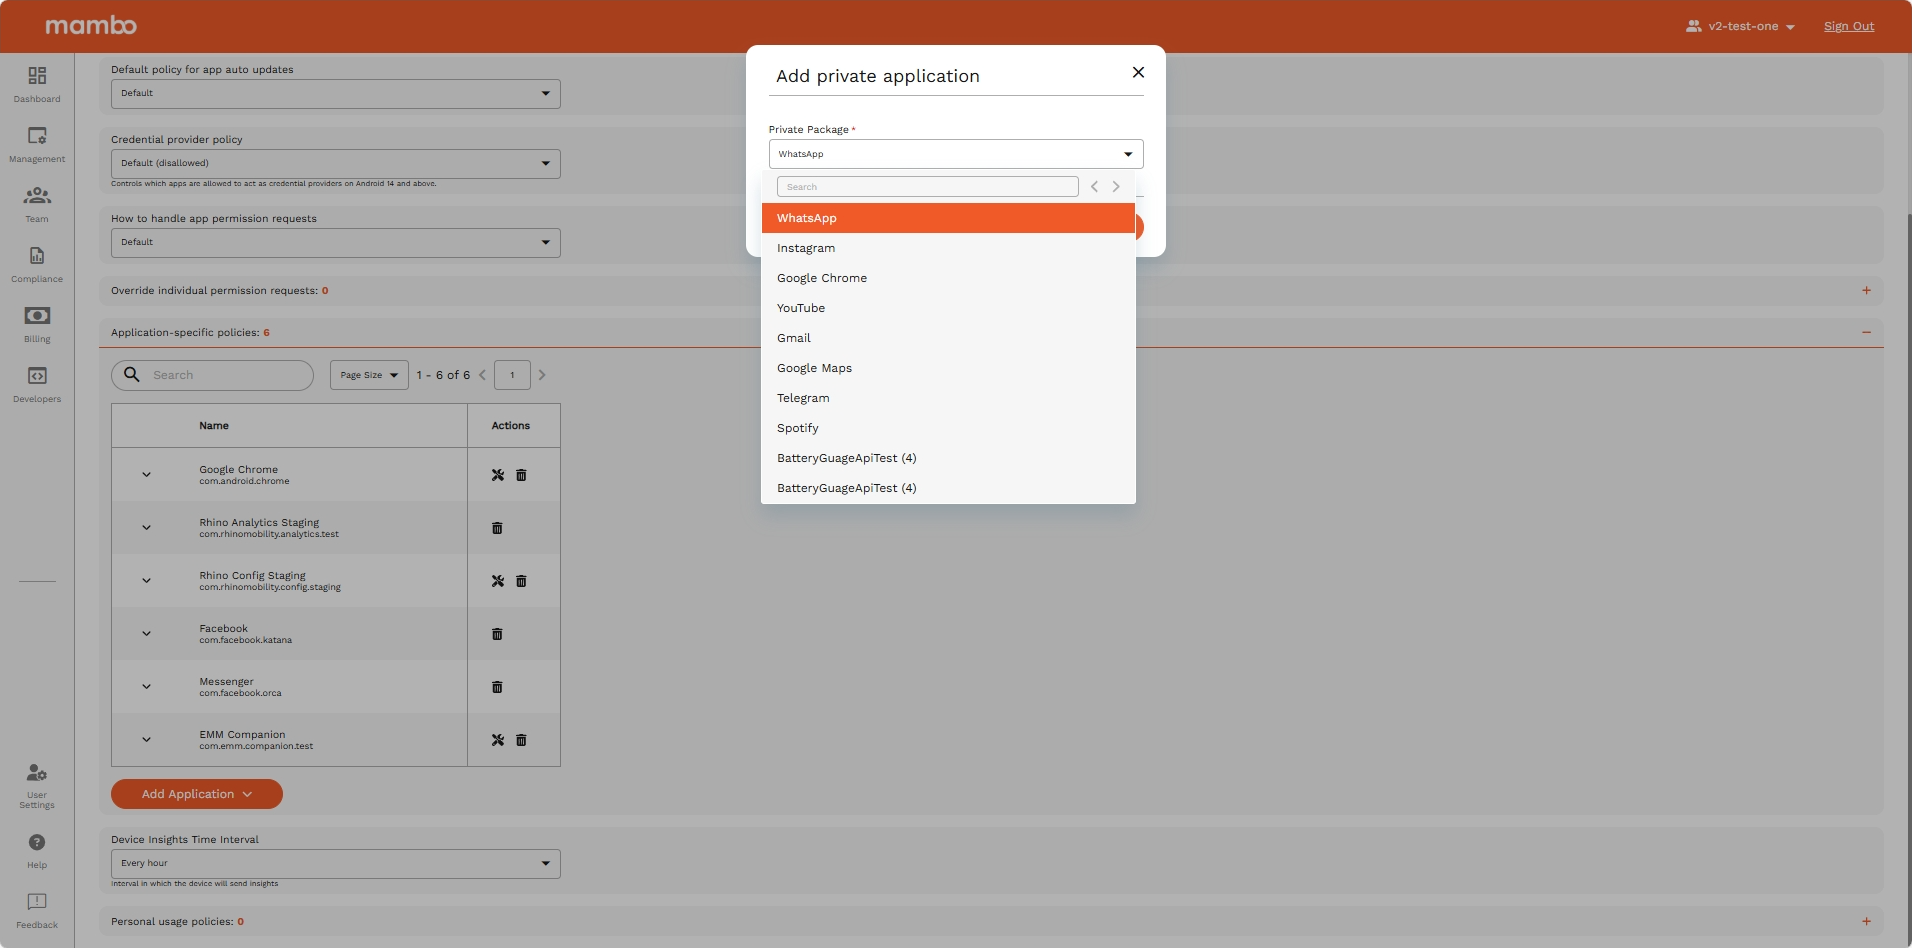Click the Add Application button

(197, 794)
